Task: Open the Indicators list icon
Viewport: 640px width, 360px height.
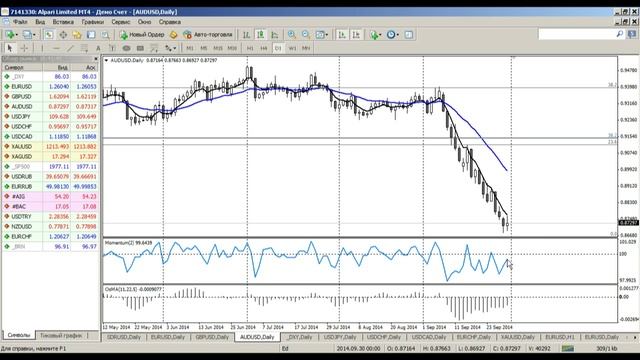Action: click(x=373, y=35)
